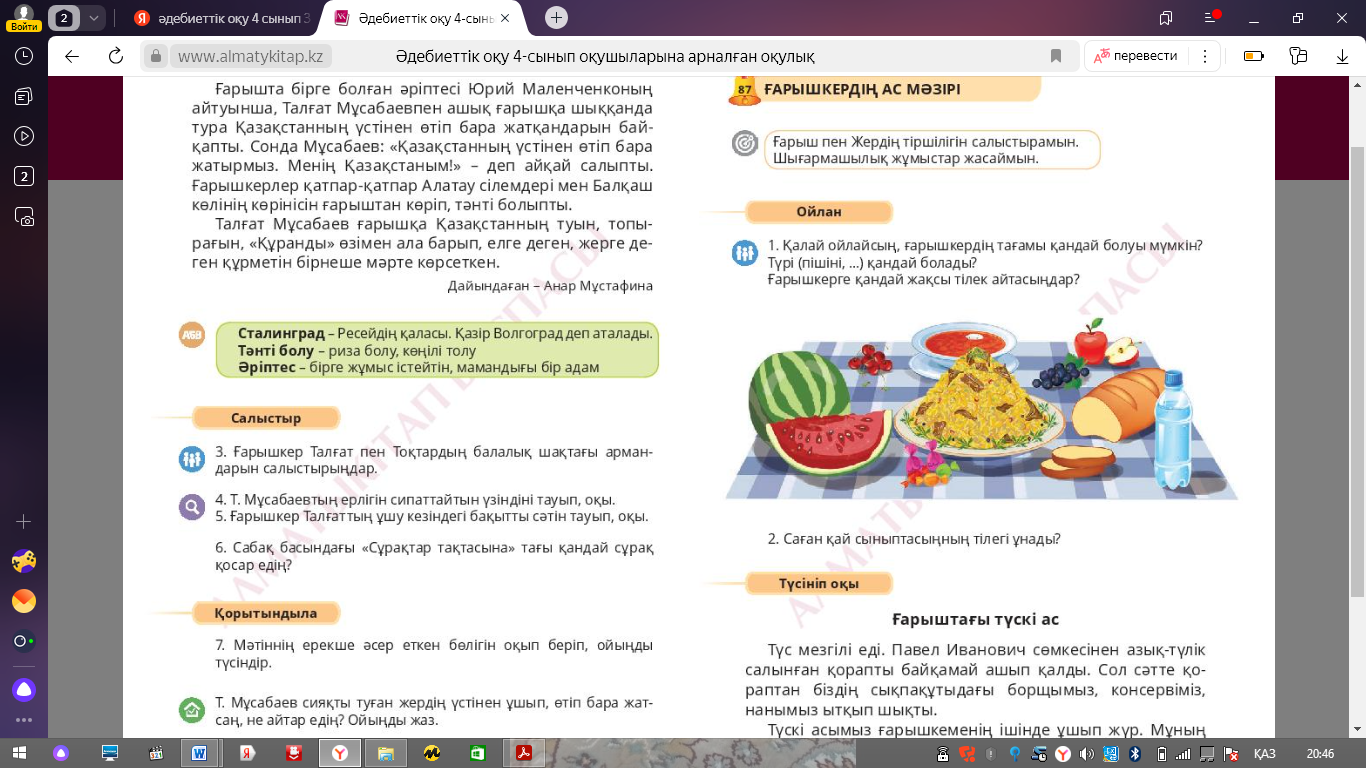Open the orange mail app in sidebar
The height and width of the screenshot is (768, 1366).
(24, 601)
